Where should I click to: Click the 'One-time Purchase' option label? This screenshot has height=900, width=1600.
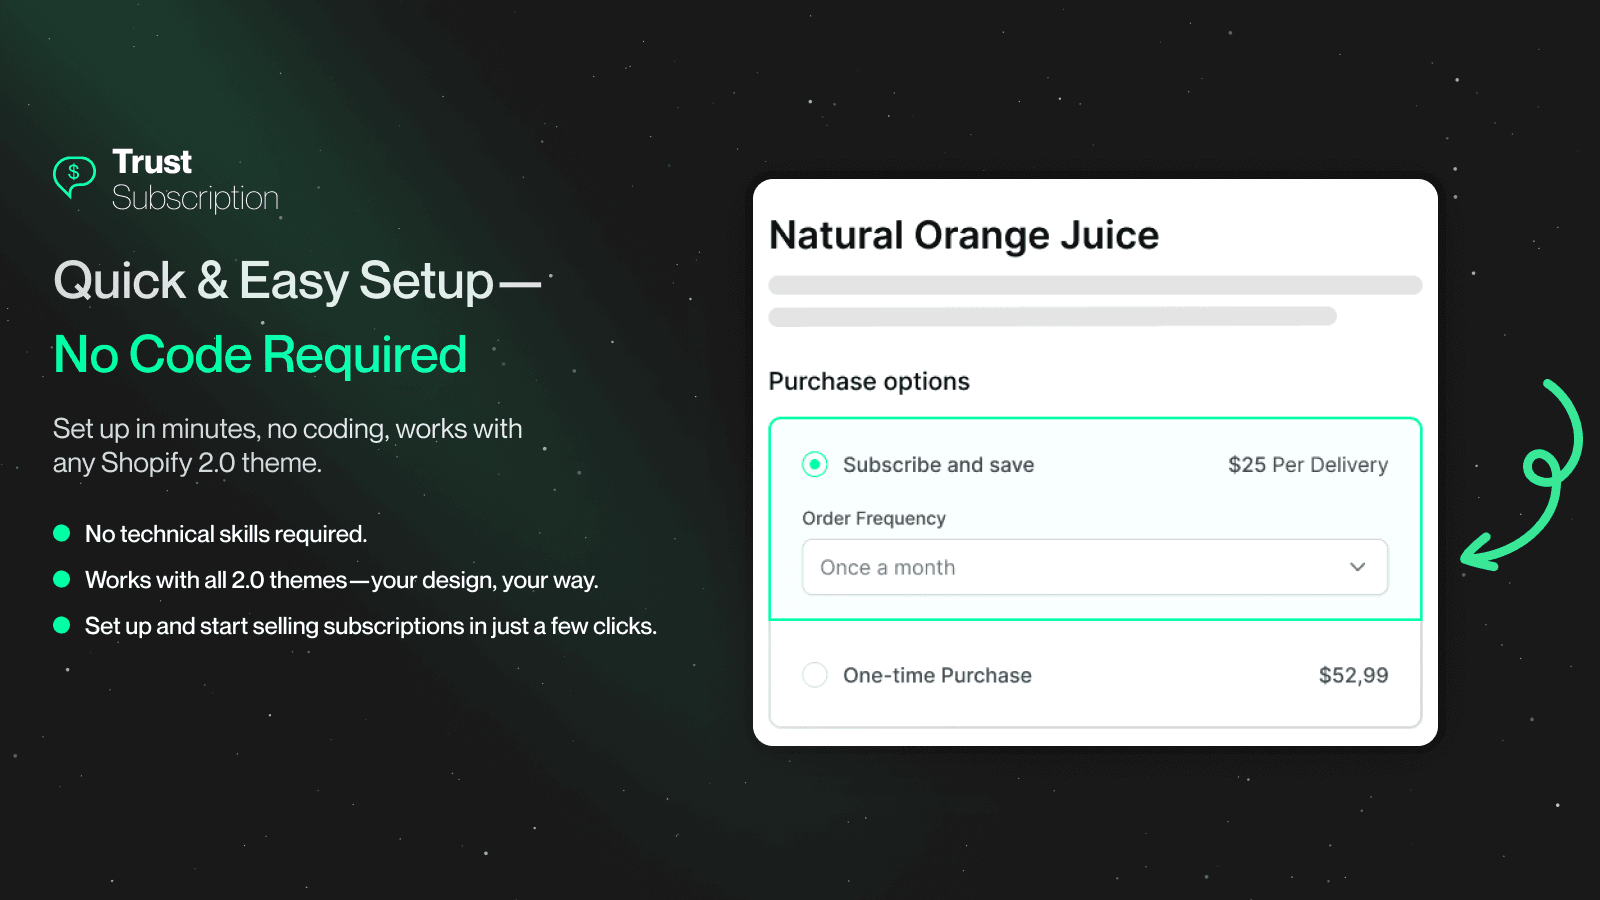point(937,676)
